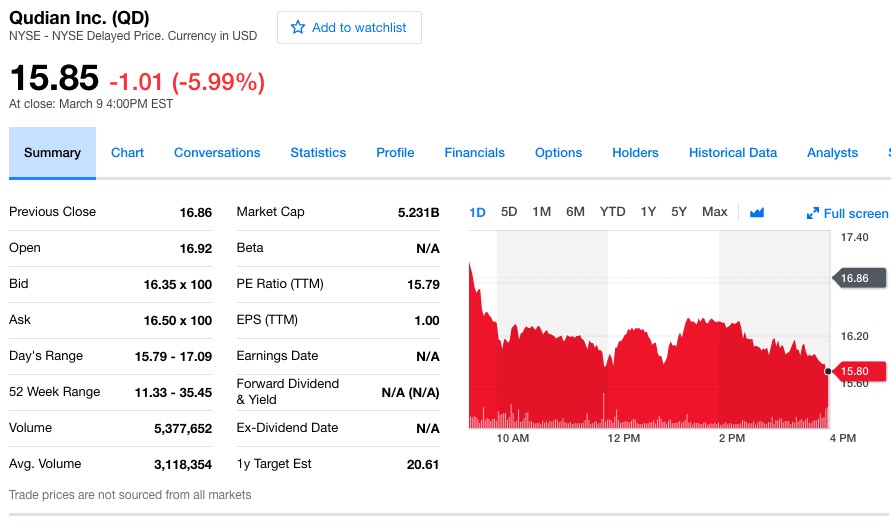The image size is (891, 522).
Task: Click the 15.85 current price
Action: (54, 78)
